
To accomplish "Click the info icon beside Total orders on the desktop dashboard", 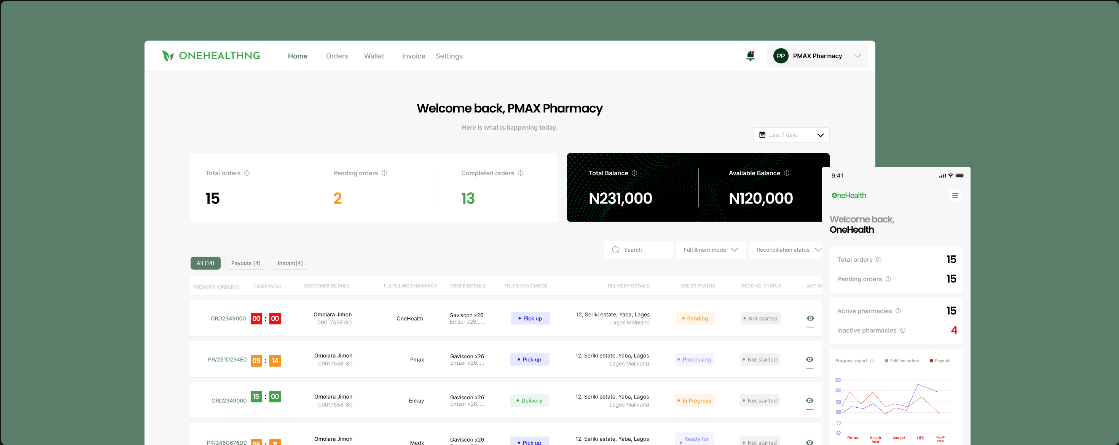I will coord(247,173).
